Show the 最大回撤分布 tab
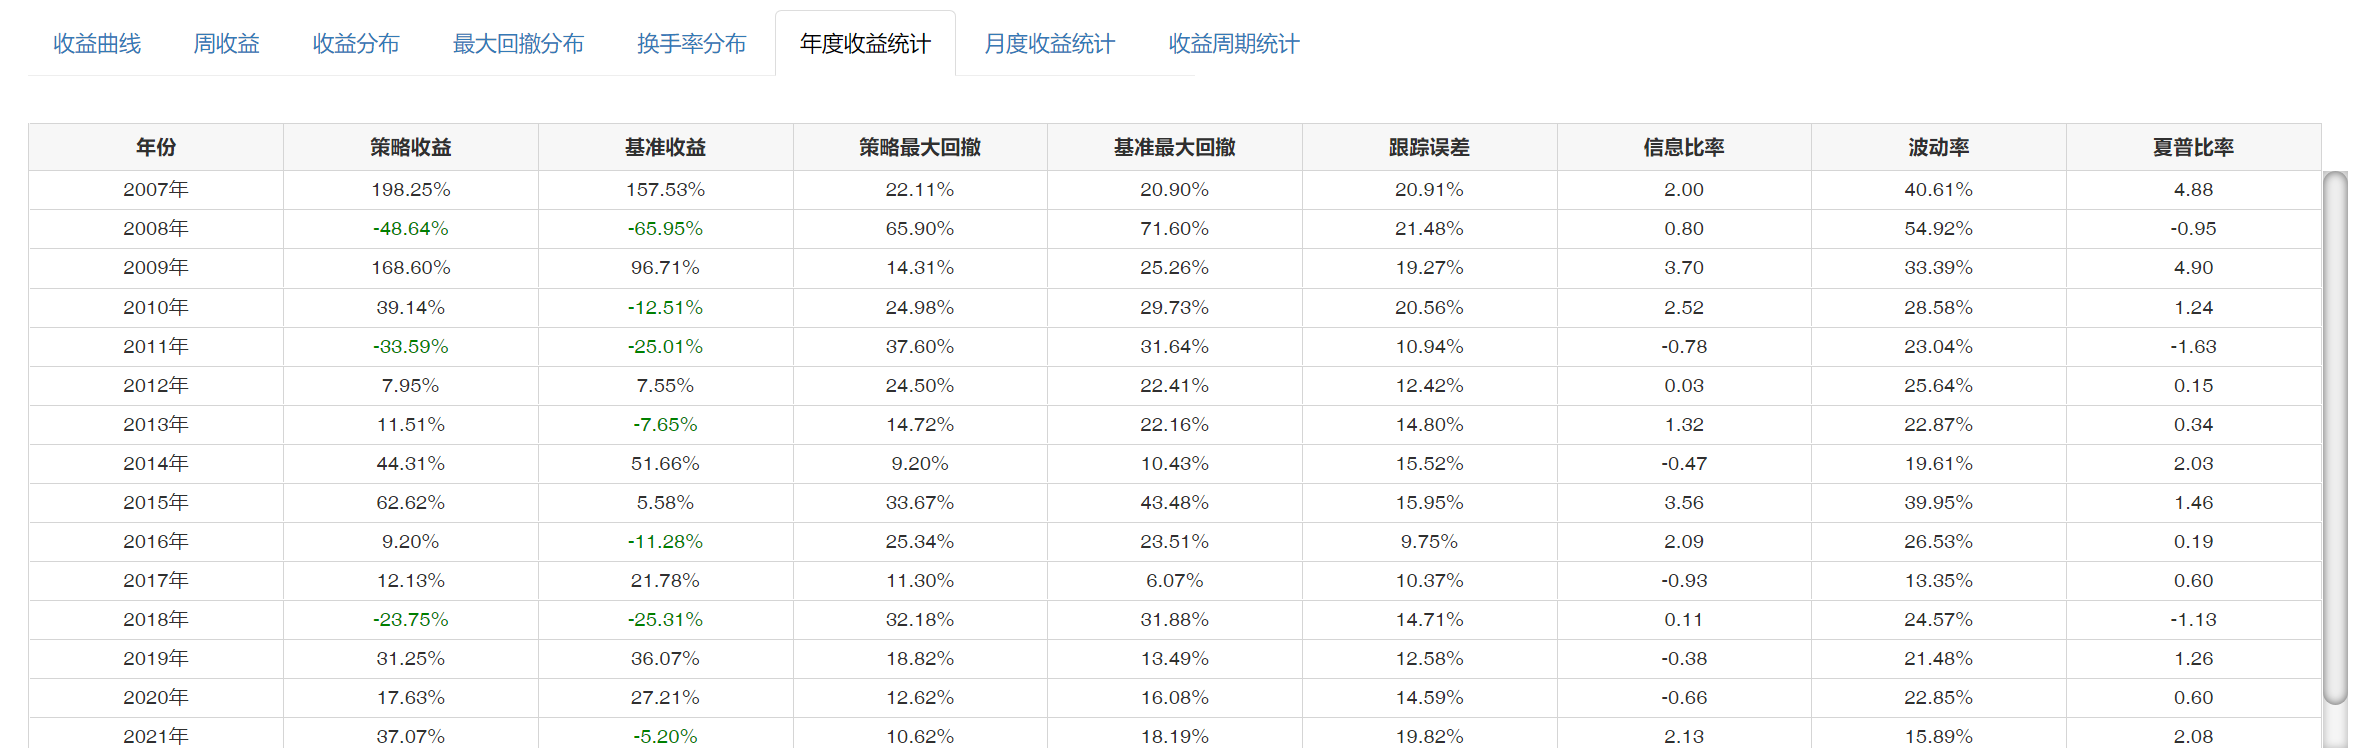This screenshot has height=748, width=2366. pos(518,44)
